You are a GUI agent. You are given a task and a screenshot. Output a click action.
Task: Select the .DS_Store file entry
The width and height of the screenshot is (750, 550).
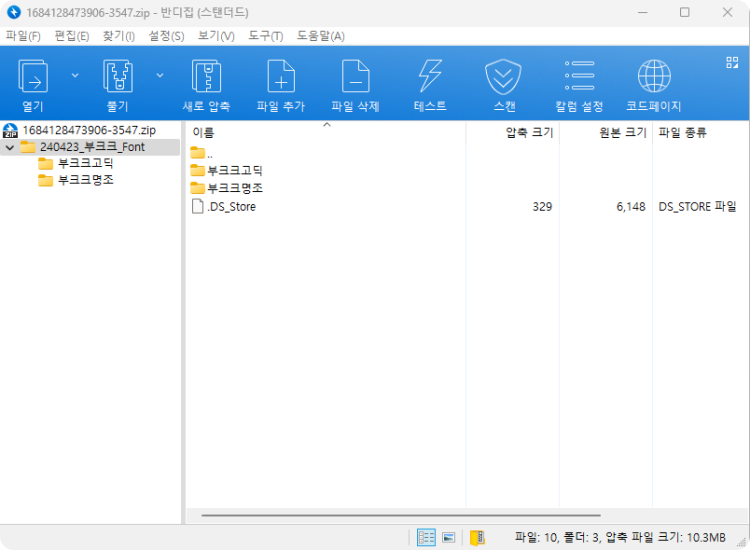tap(223, 207)
